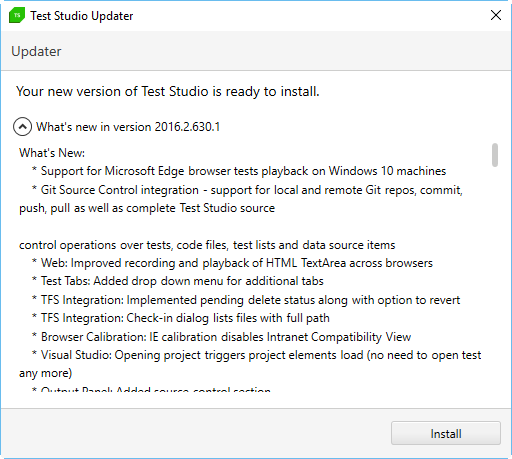The width and height of the screenshot is (512, 459).
Task: Click the "What's new in version 2016.2.630.1" label
Action: (x=128, y=127)
